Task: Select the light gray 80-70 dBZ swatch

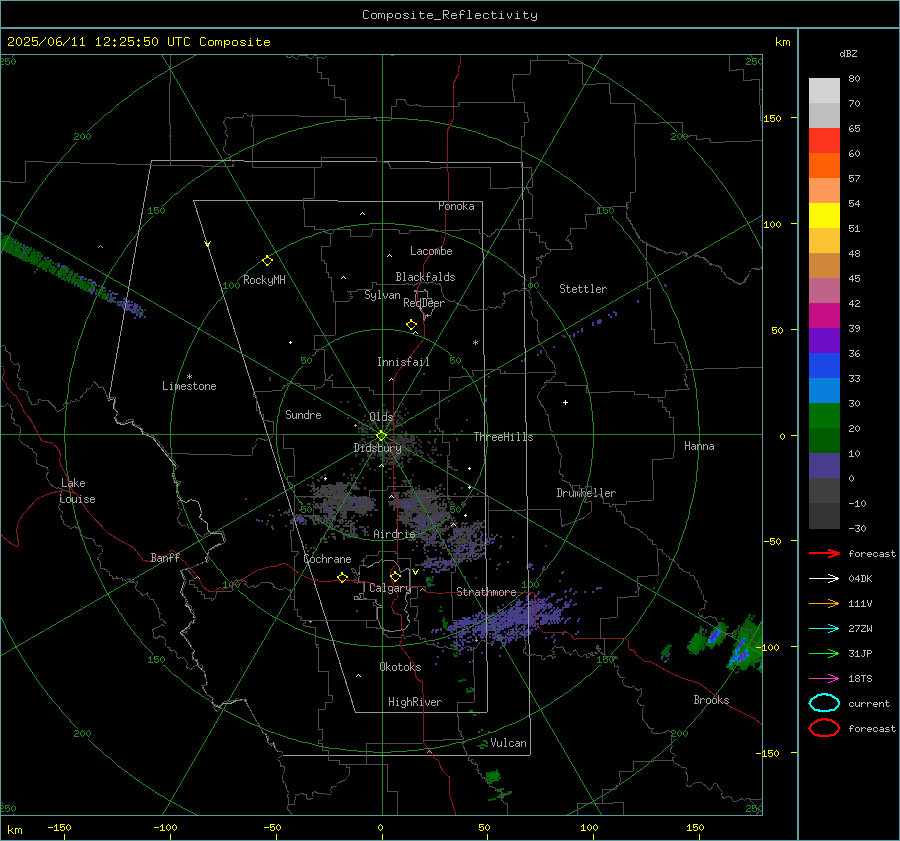Action: [x=824, y=91]
